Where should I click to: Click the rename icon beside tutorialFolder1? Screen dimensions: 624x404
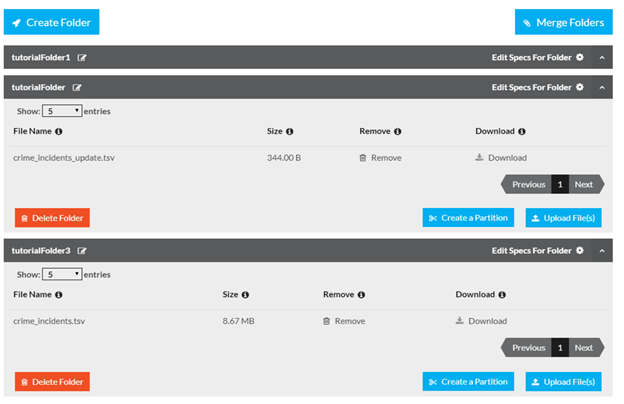click(82, 58)
